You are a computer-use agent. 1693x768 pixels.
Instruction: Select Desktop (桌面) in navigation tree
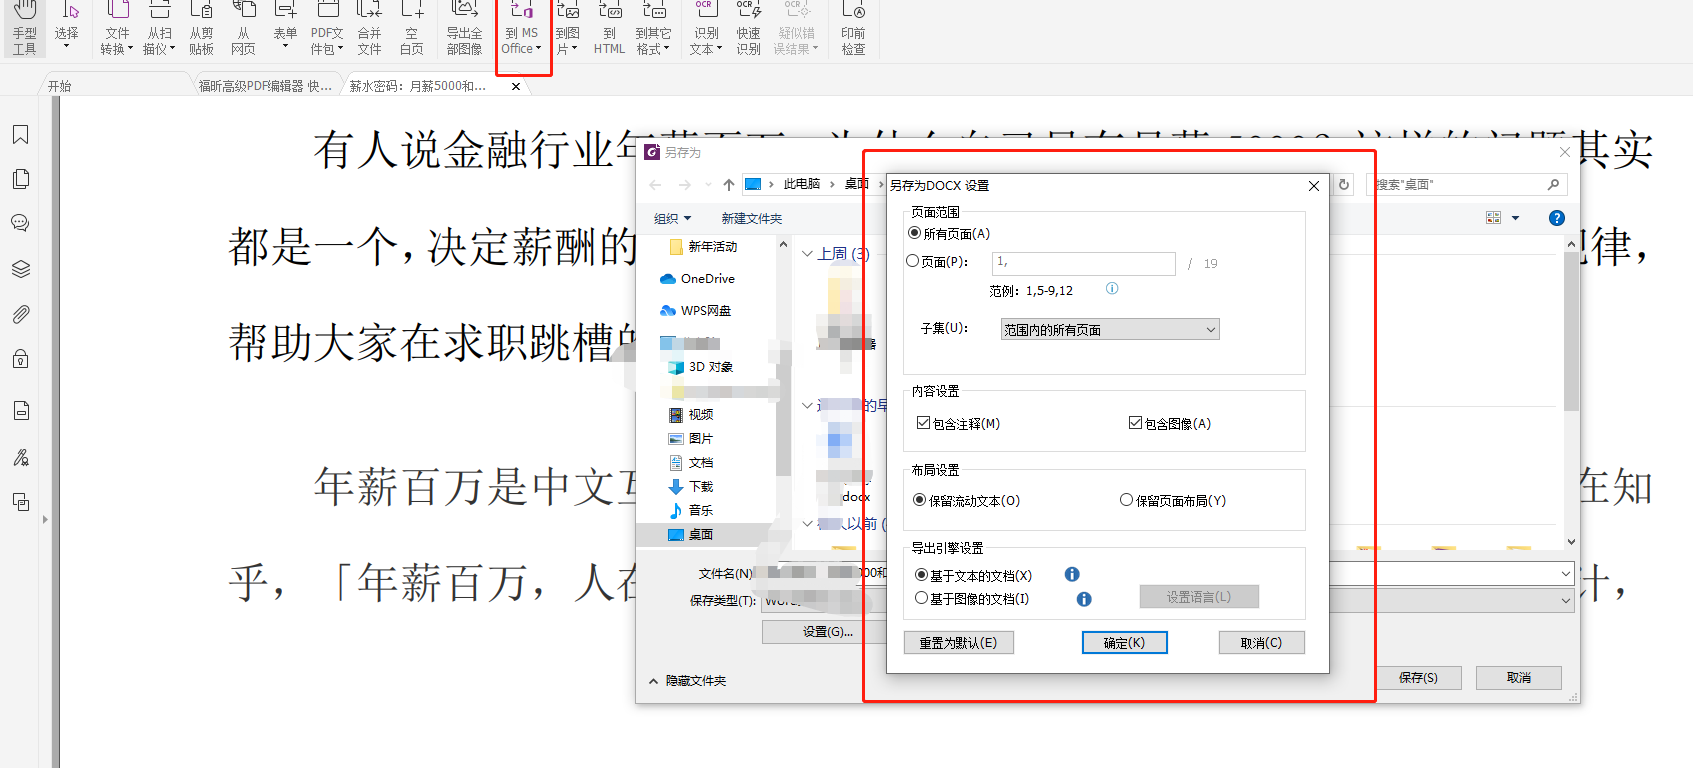point(700,535)
